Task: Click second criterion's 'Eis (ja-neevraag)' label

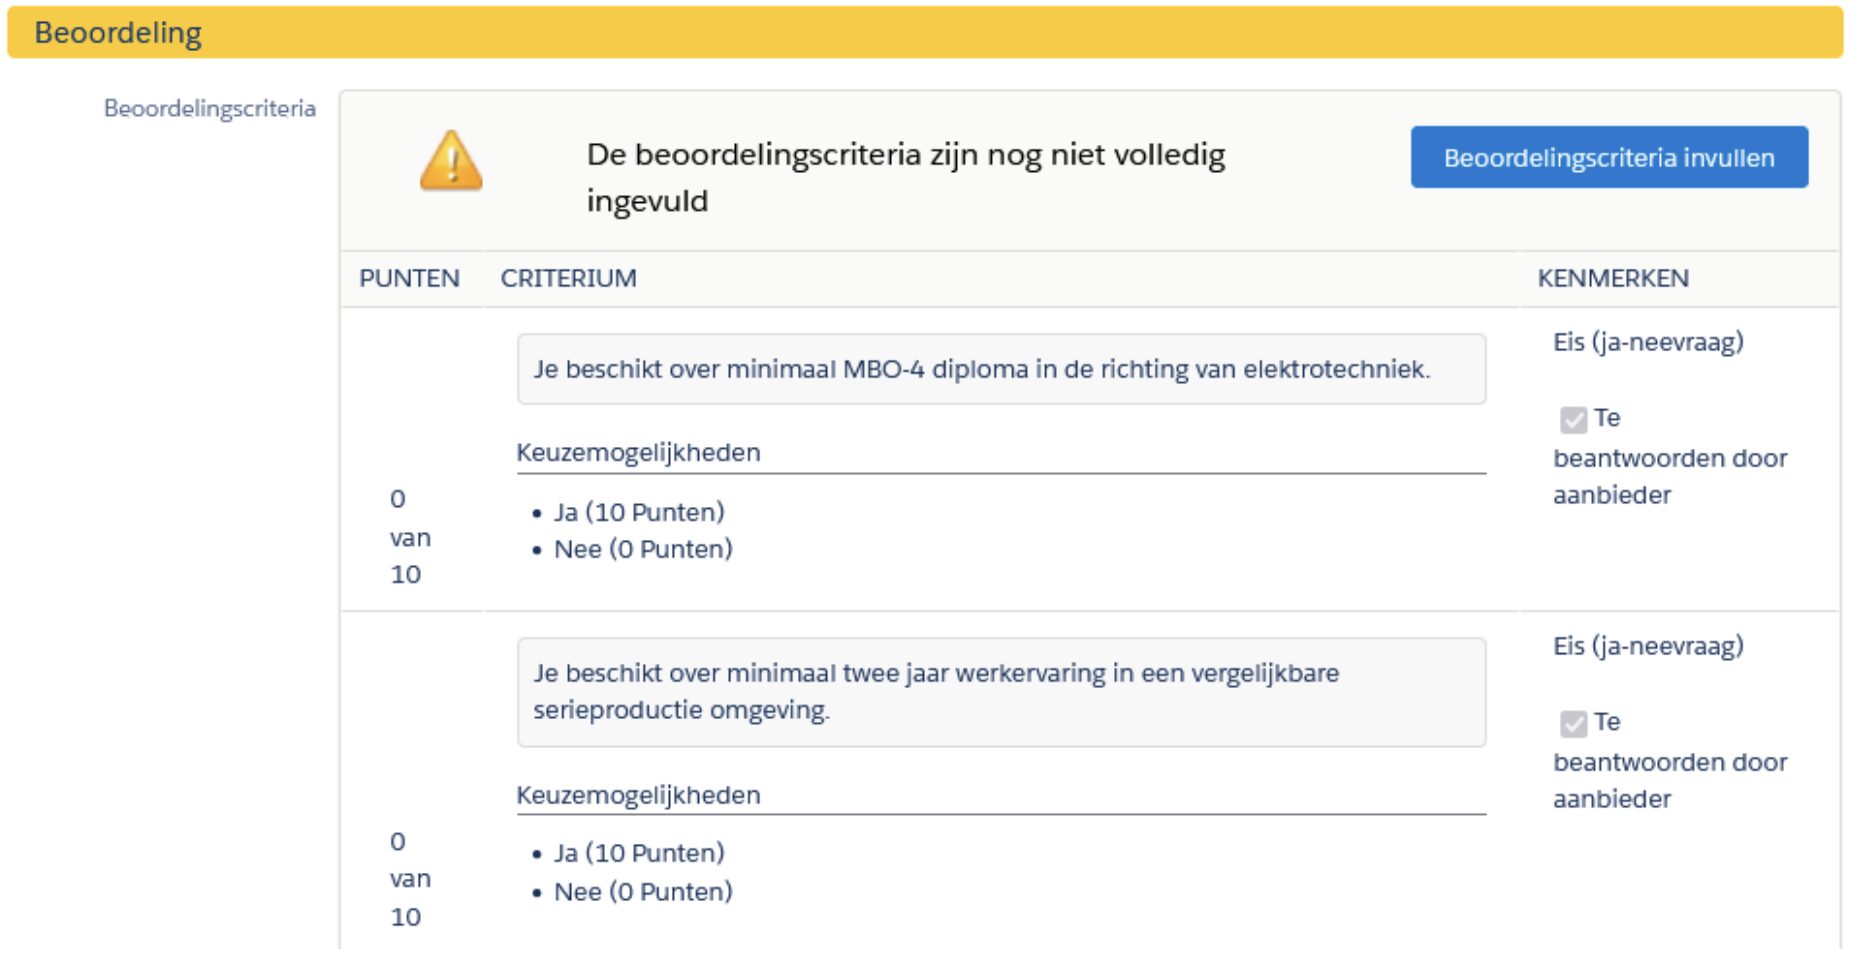Action: (1648, 646)
